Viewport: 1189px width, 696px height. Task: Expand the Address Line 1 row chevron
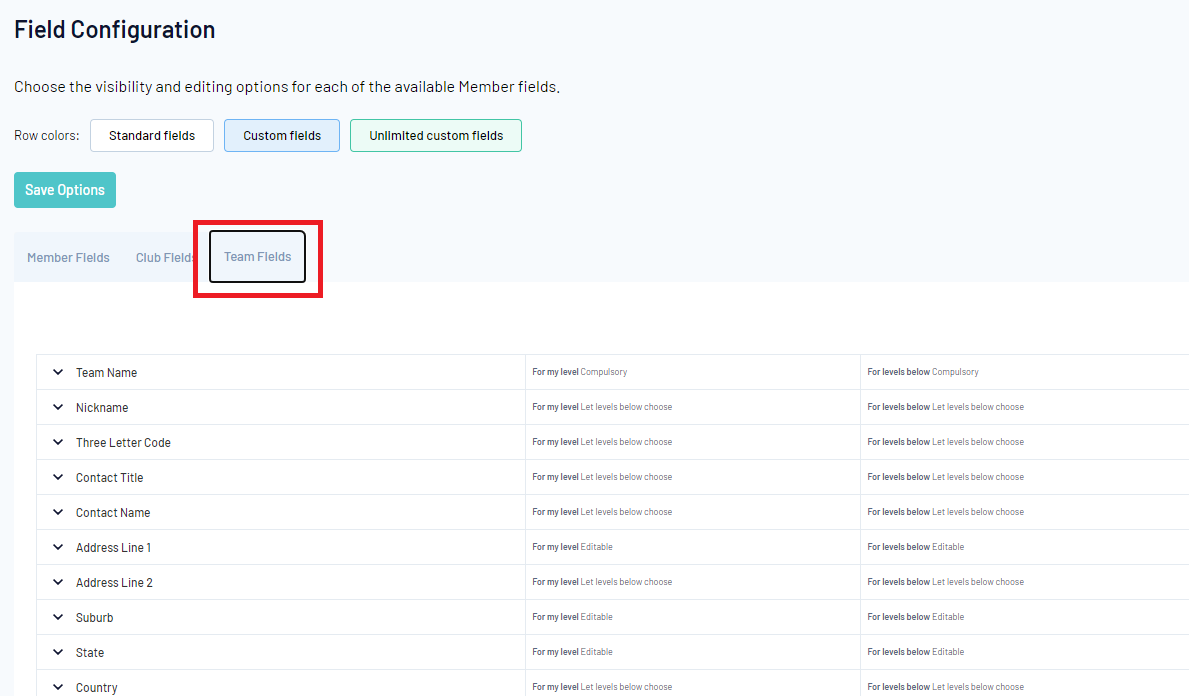[x=58, y=547]
